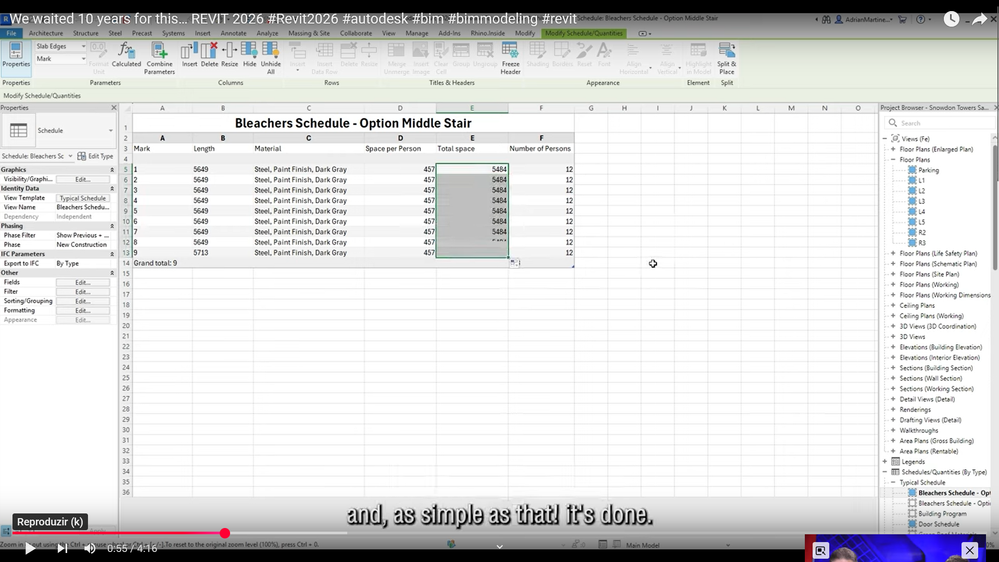Image resolution: width=999 pixels, height=562 pixels.
Task: Collapse the Graphics properties section
Action: point(112,170)
